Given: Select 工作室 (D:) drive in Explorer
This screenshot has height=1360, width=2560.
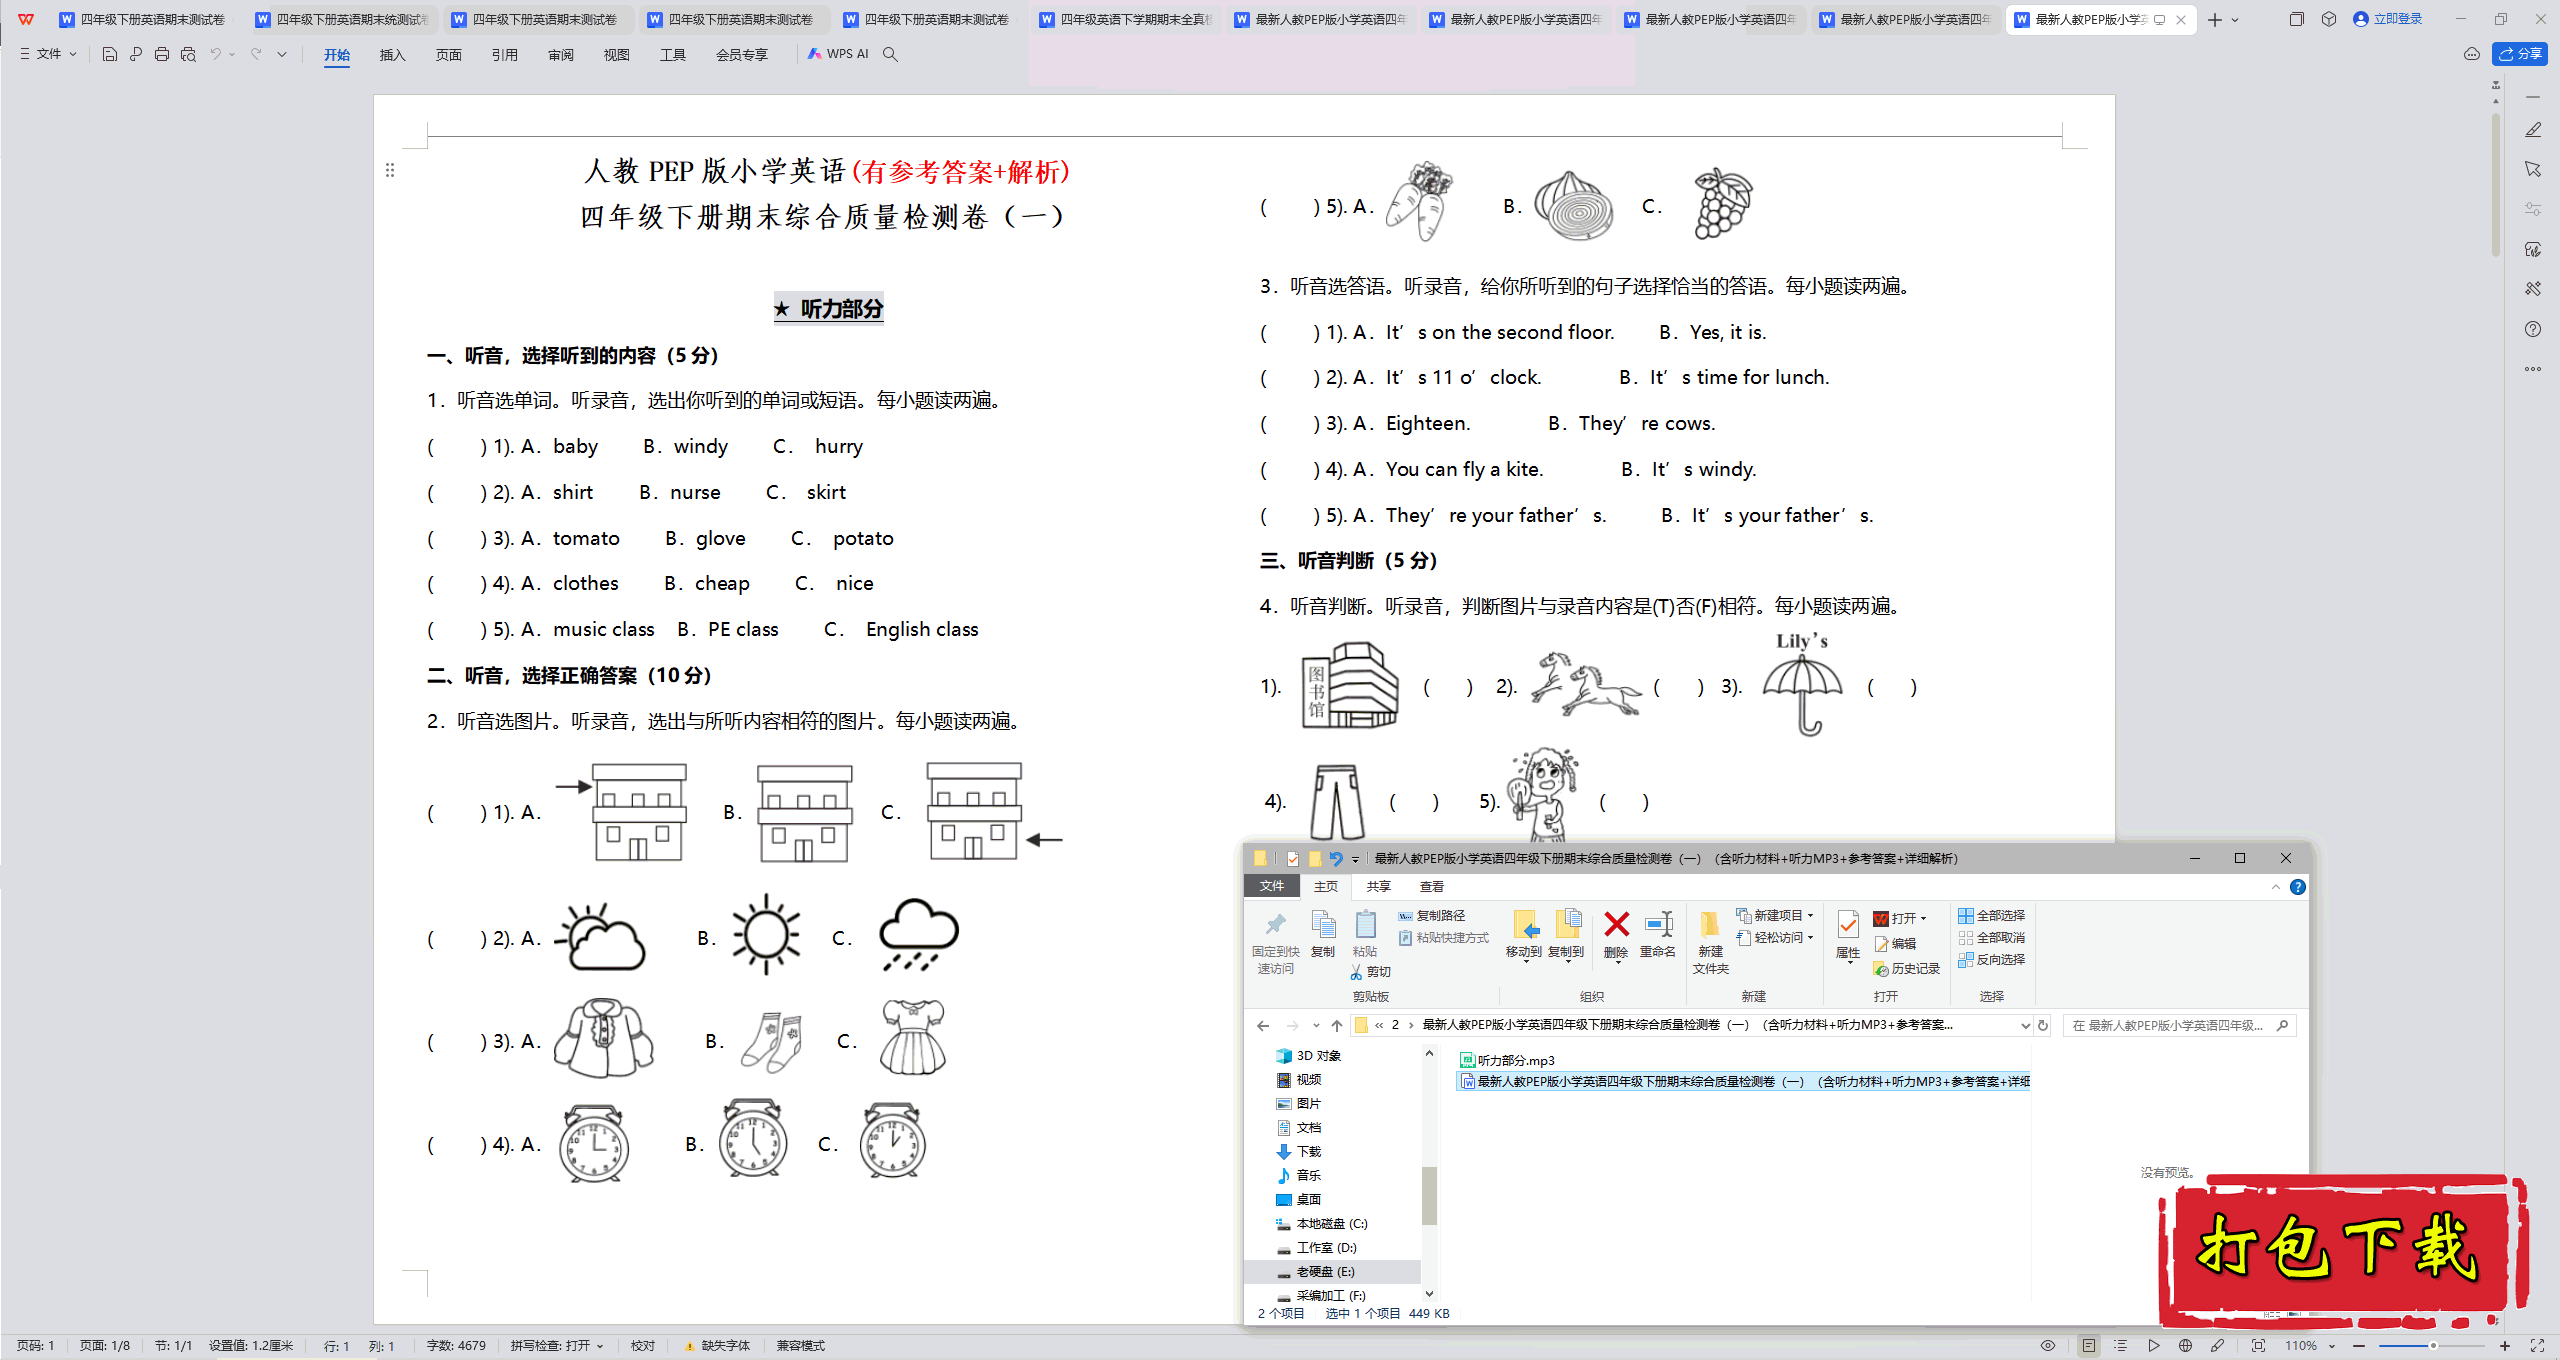Looking at the screenshot, I should click(x=1316, y=1247).
